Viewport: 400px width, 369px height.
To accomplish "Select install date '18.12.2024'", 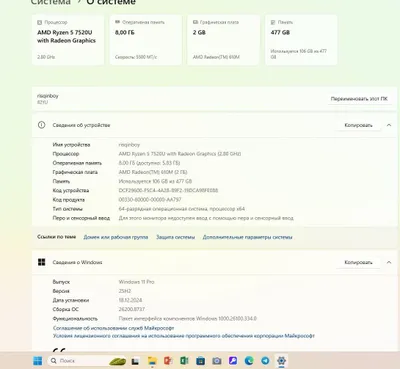I will click(x=130, y=300).
